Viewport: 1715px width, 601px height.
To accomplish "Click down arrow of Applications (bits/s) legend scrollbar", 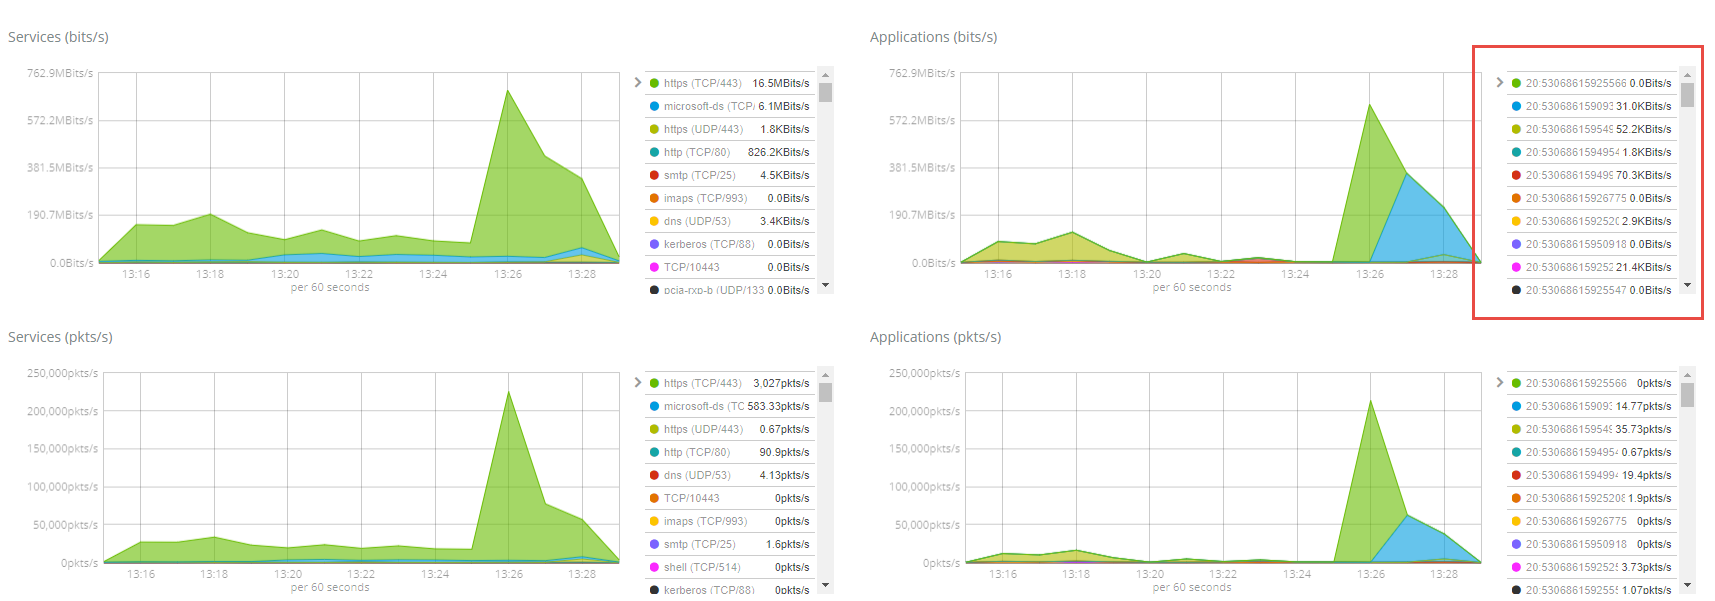I will (x=1687, y=286).
